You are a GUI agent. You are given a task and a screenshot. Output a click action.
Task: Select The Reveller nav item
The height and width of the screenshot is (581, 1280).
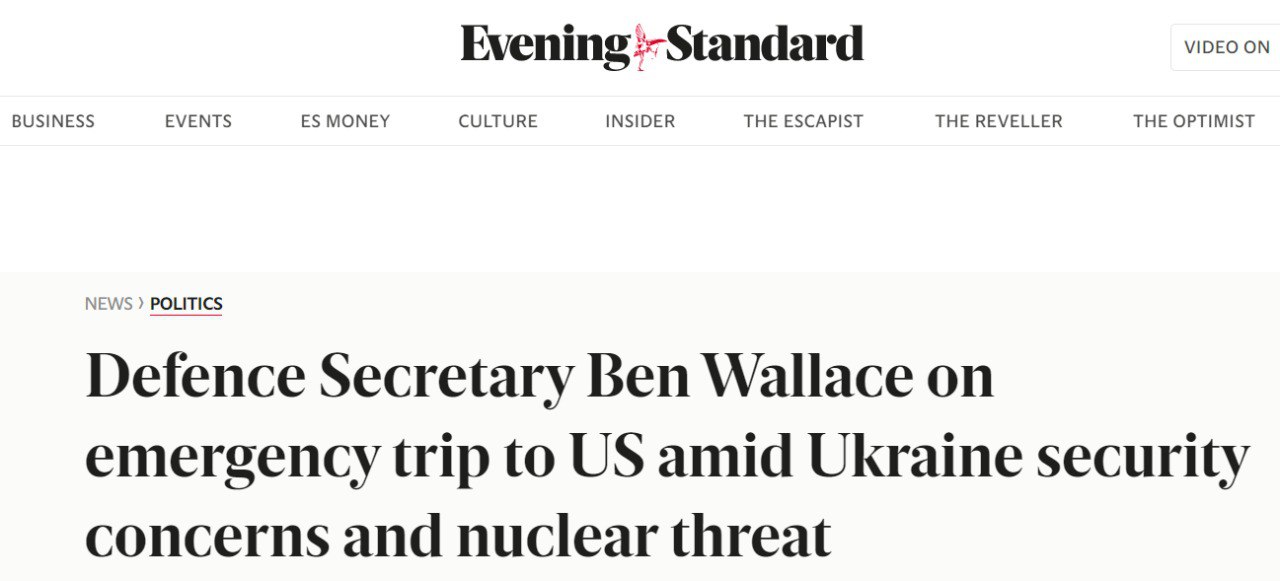click(x=998, y=121)
